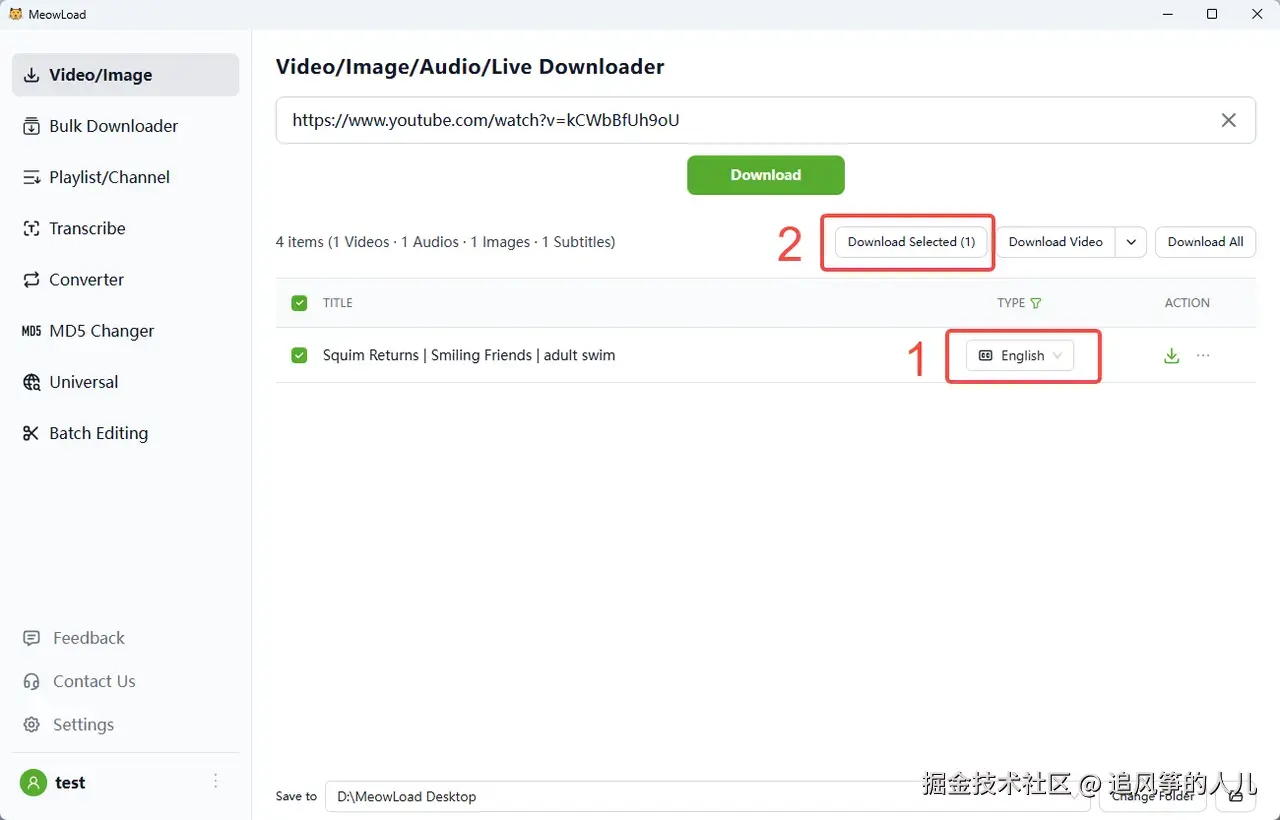Click the Transcribe scan icon
Image resolution: width=1280 pixels, height=820 pixels.
click(x=31, y=228)
